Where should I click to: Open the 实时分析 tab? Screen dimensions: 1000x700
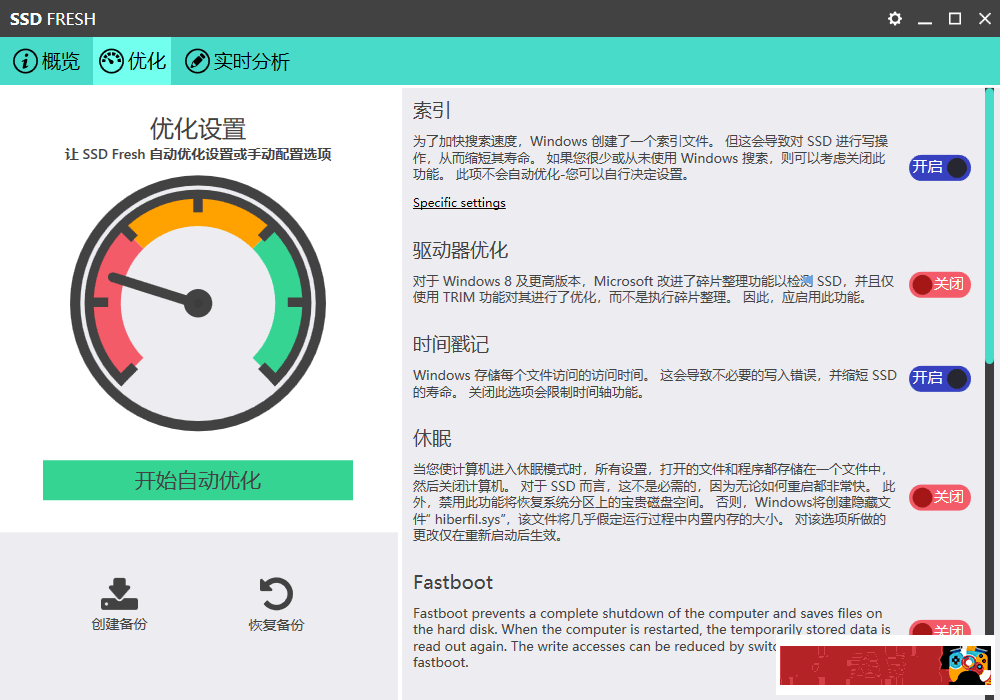237,61
